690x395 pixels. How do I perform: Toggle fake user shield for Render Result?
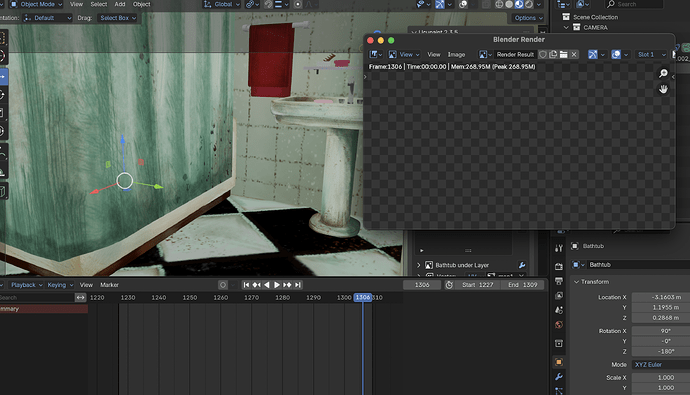tap(543, 55)
